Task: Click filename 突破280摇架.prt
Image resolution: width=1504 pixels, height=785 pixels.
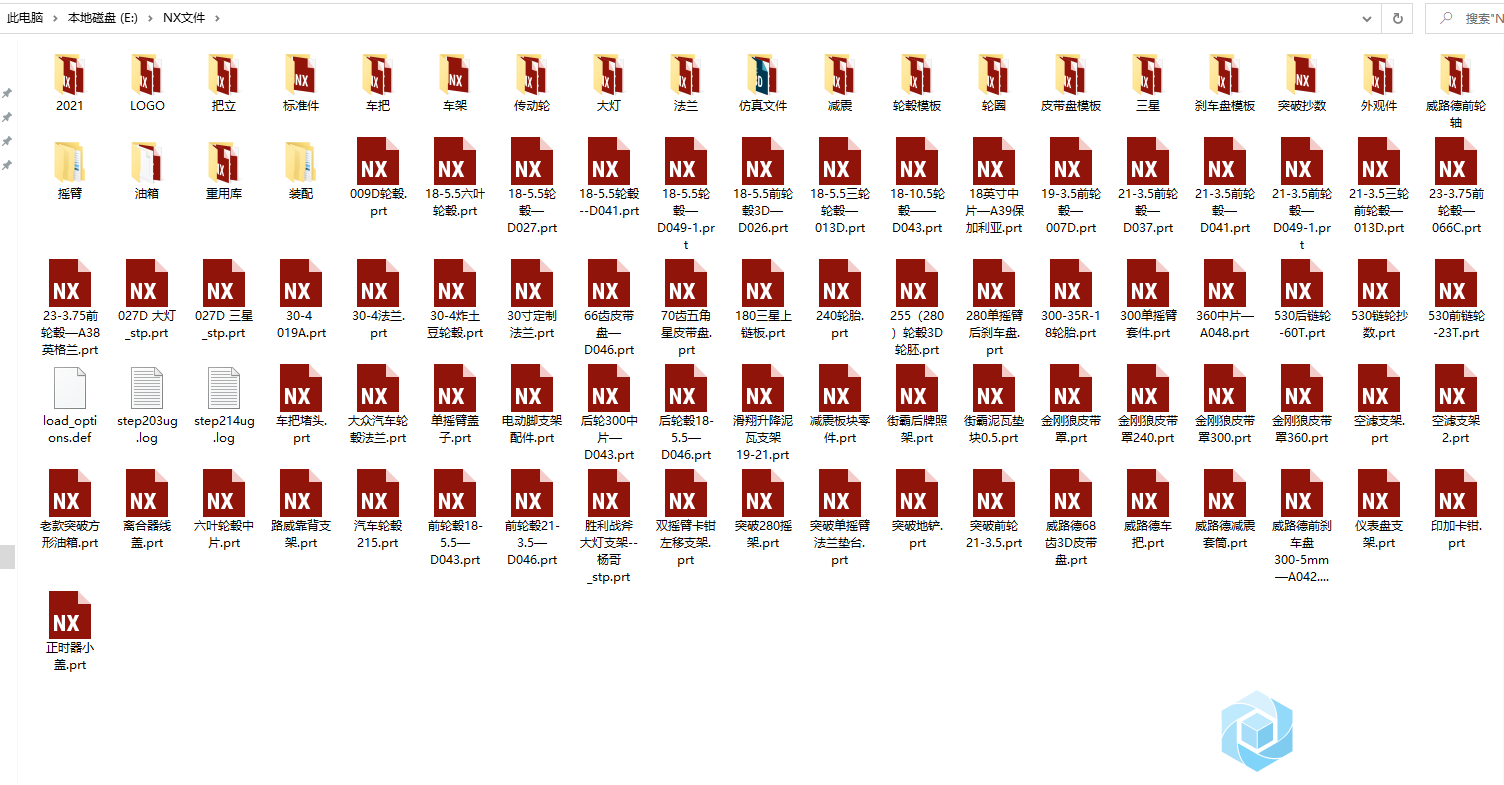Action: point(763,534)
